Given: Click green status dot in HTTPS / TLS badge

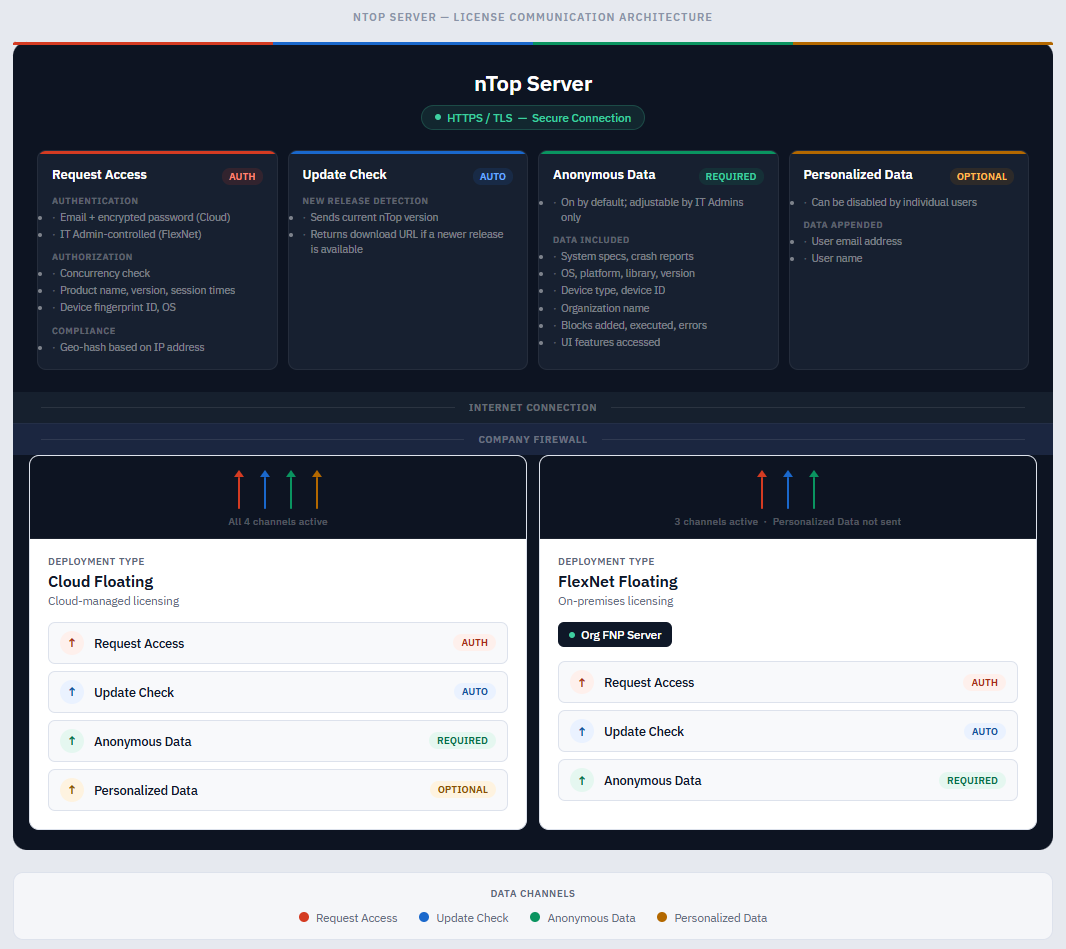Looking at the screenshot, I should (438, 118).
